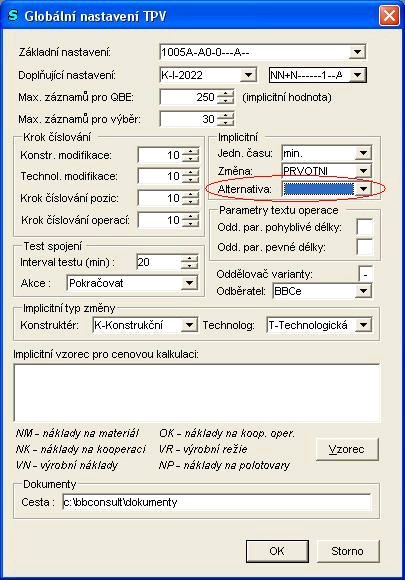405x580 pixels.
Task: Open the Akce Pokračovat dropdown
Action: click(189, 283)
